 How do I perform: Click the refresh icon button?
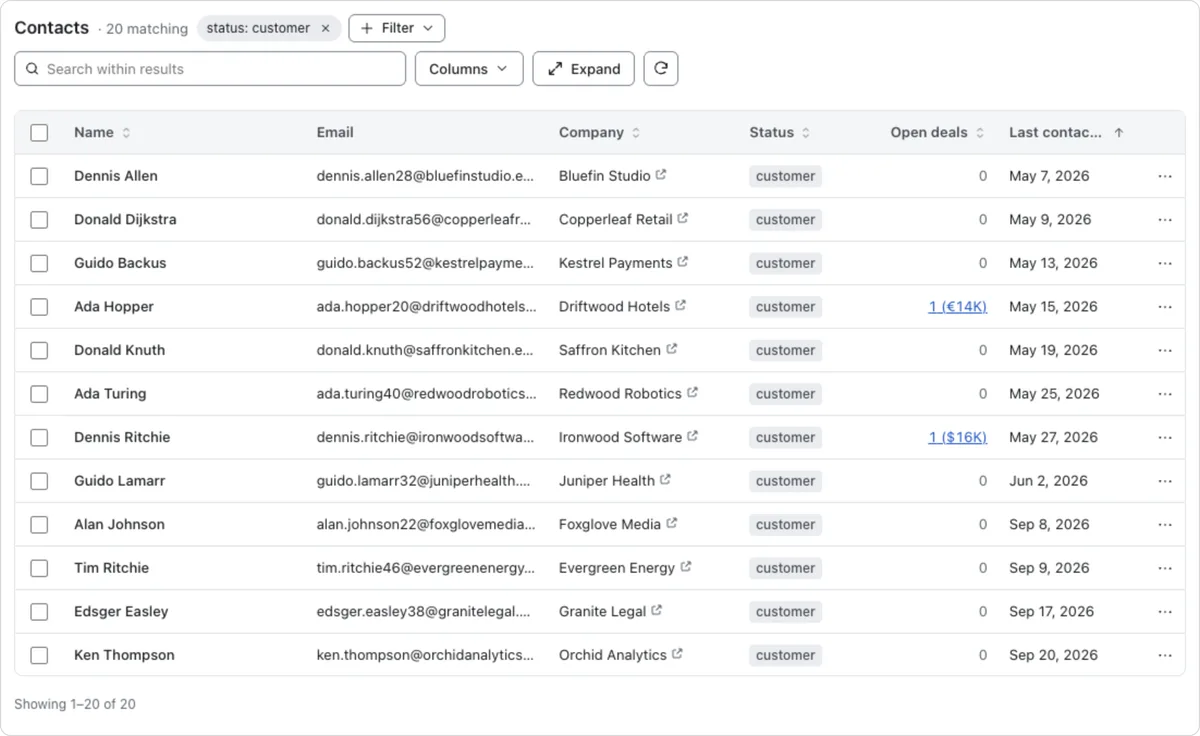point(661,69)
